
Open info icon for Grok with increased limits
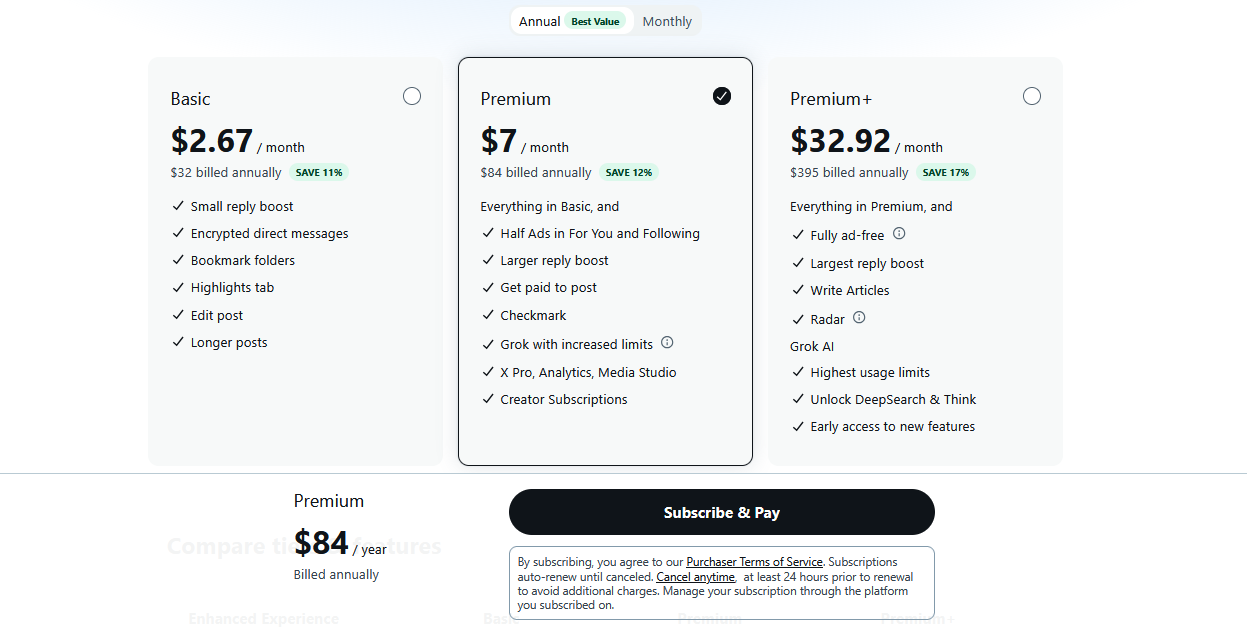[667, 342]
